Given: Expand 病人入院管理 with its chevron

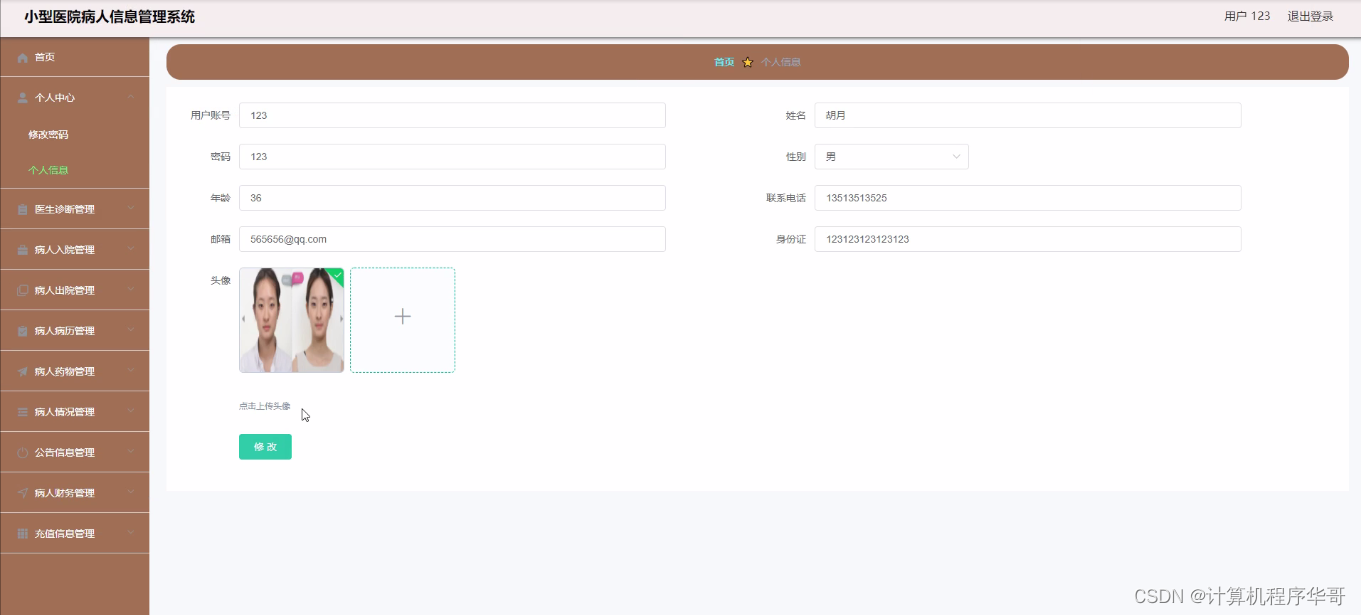Looking at the screenshot, I should pos(131,249).
